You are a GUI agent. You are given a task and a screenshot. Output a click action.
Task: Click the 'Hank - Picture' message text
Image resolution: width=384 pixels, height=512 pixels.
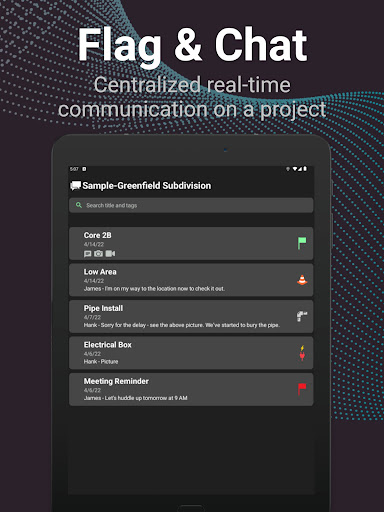click(x=101, y=361)
